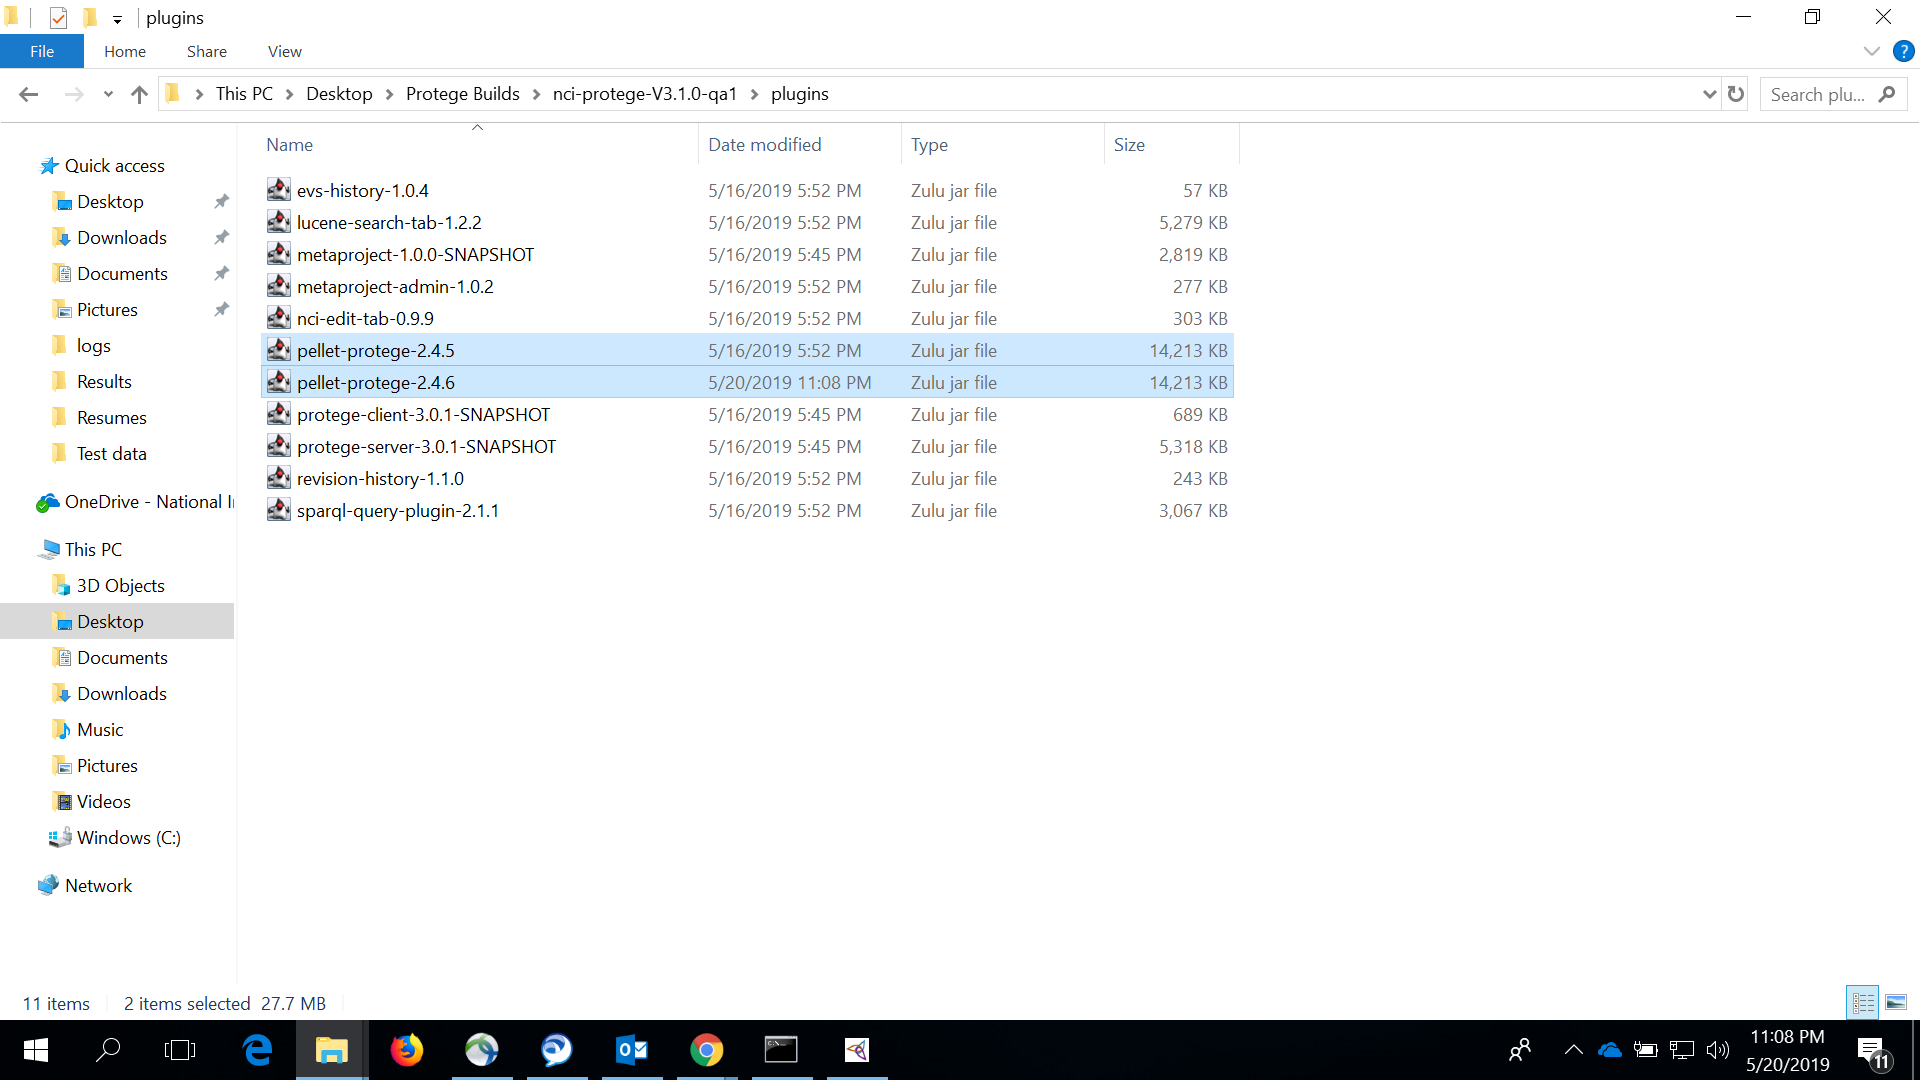Open the address bar history dropdown
1920x1080 pixels.
(x=1708, y=94)
